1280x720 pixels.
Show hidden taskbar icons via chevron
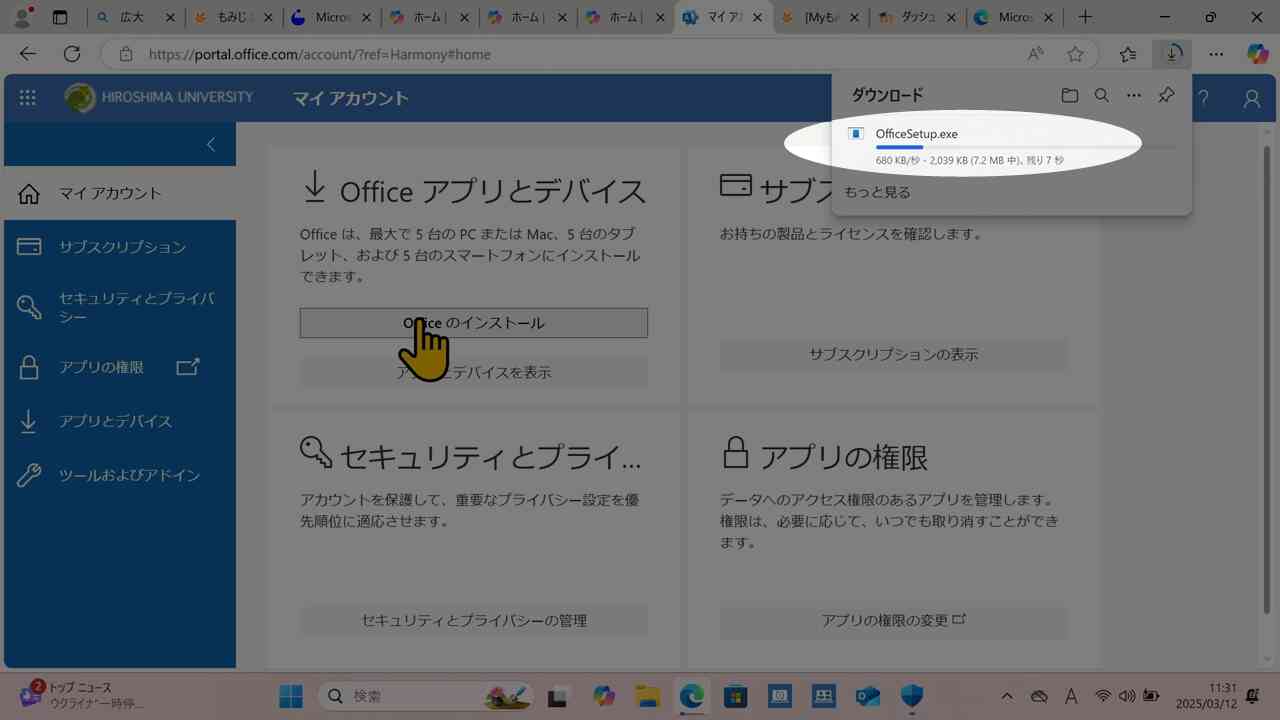tap(1007, 696)
